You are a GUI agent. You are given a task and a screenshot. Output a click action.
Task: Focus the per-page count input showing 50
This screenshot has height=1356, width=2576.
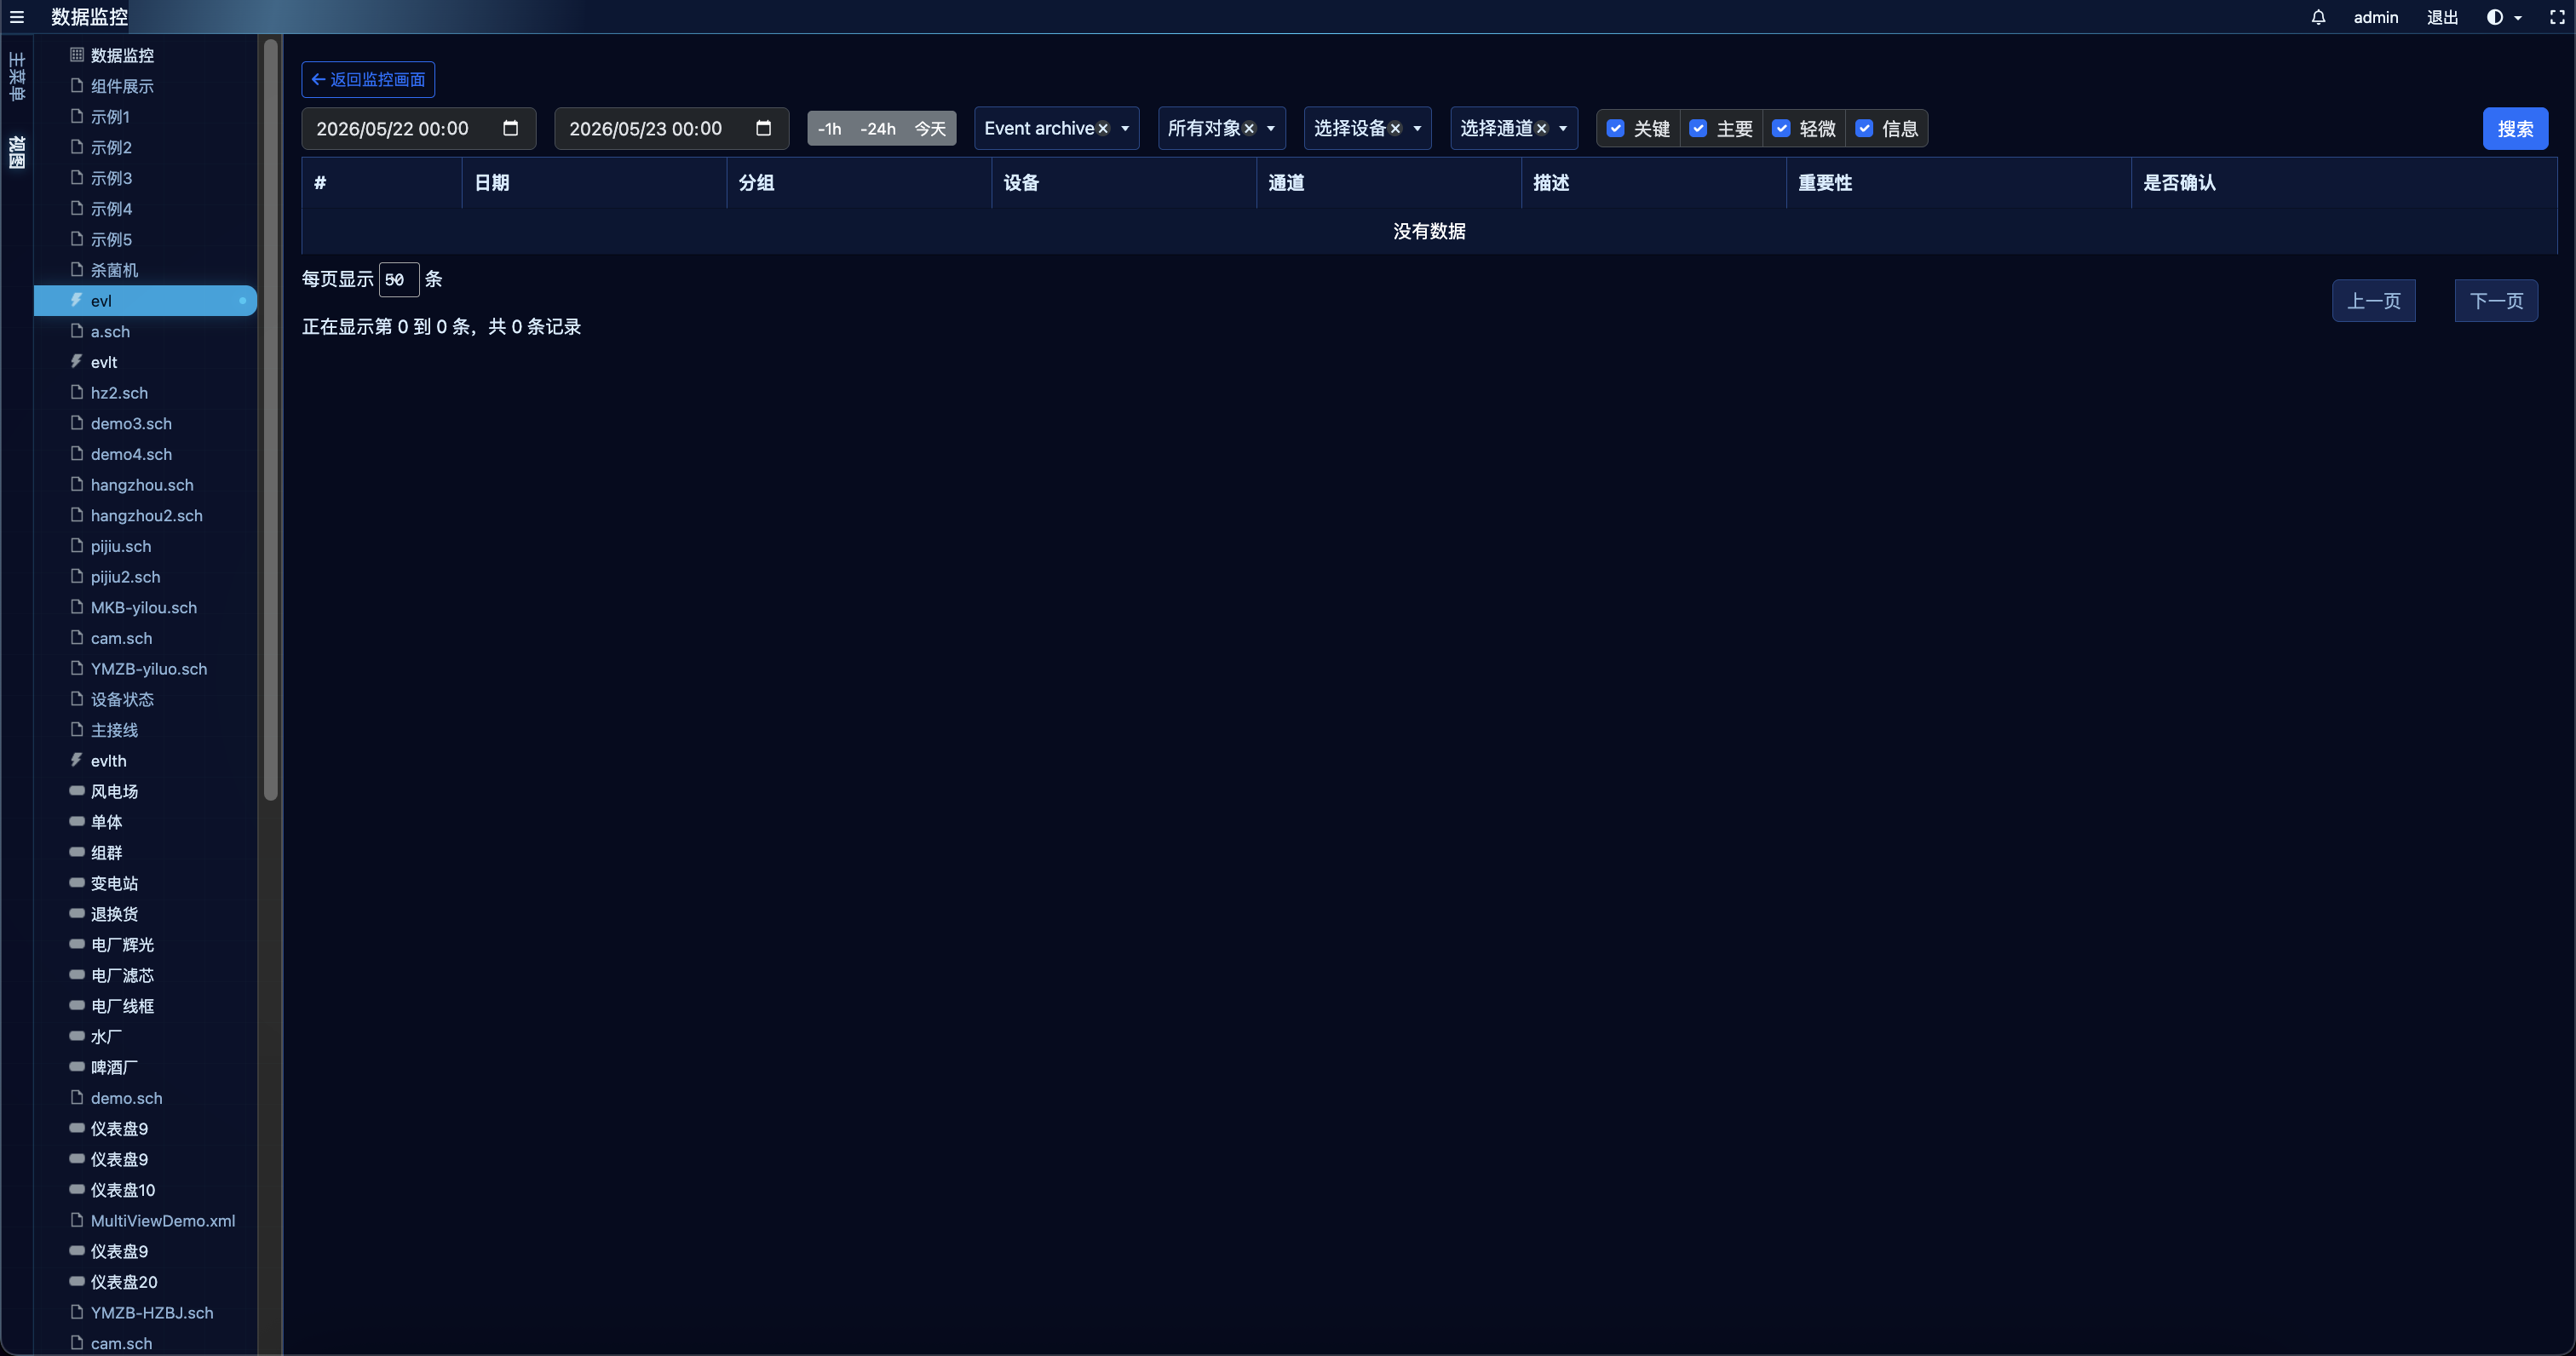398,279
